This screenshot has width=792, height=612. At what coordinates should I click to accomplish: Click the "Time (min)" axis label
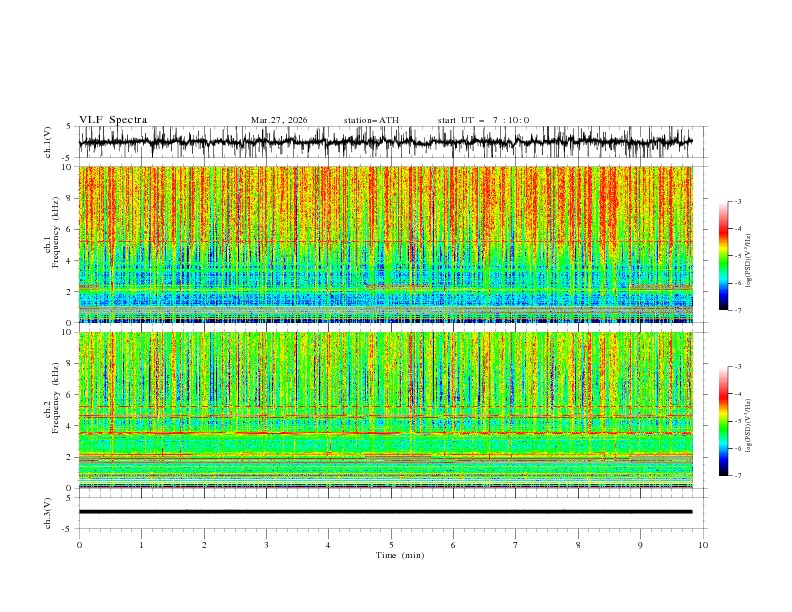pyautogui.click(x=400, y=555)
